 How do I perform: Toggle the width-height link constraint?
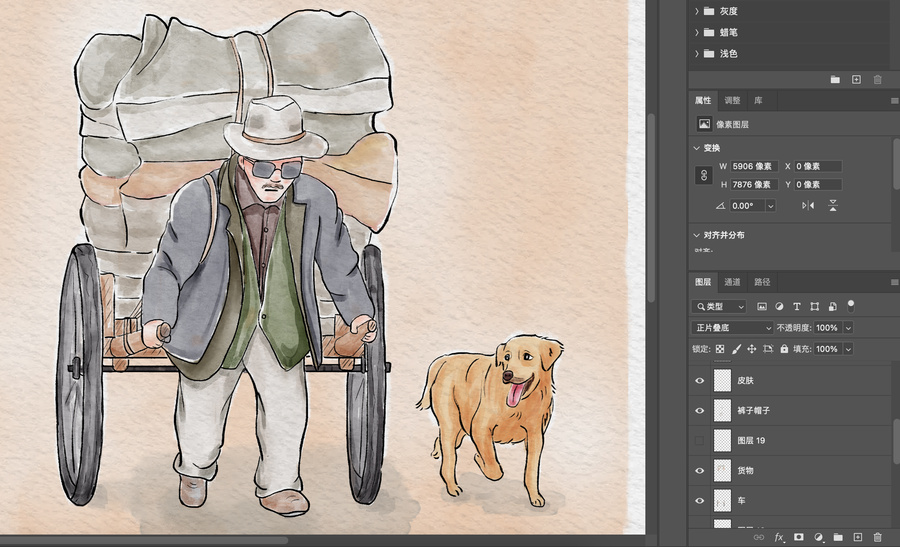(704, 175)
